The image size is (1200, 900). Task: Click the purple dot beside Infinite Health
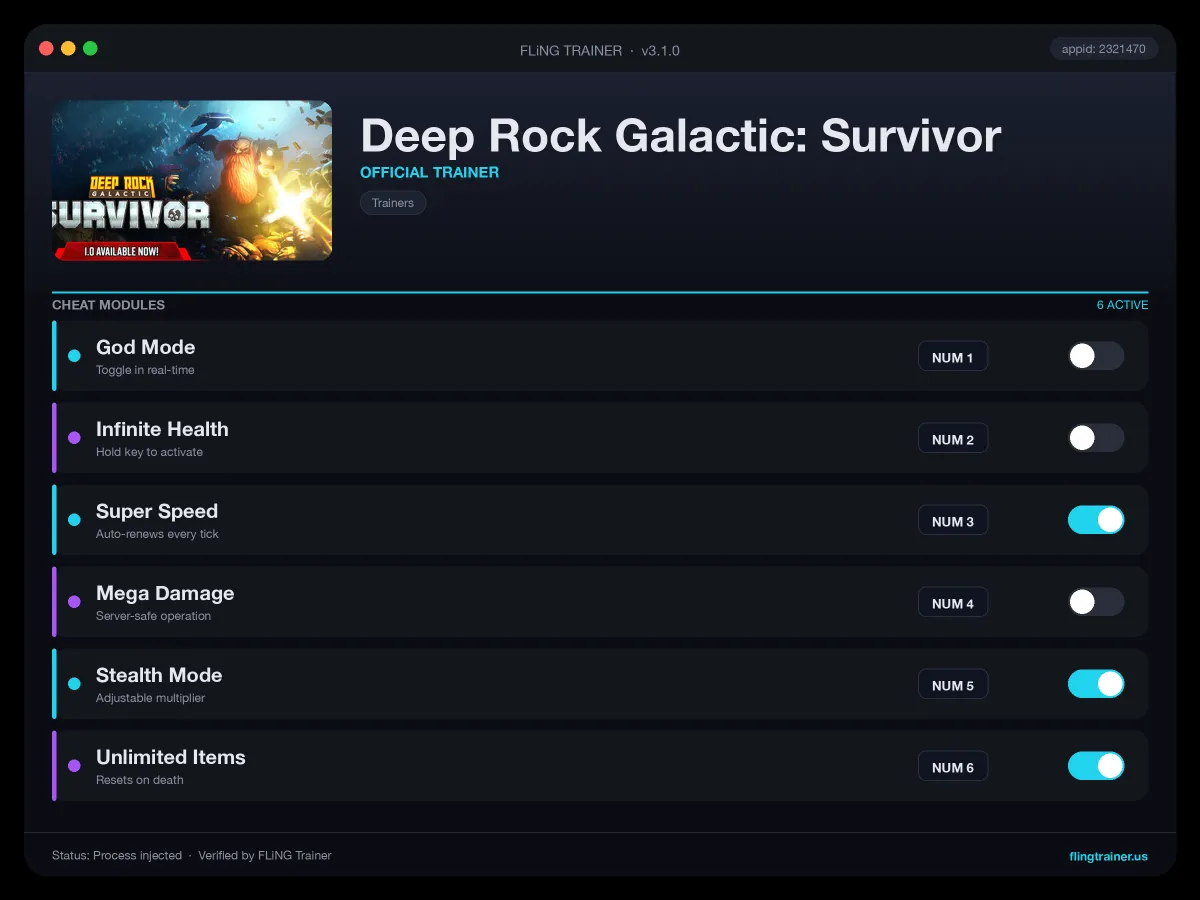(x=74, y=438)
